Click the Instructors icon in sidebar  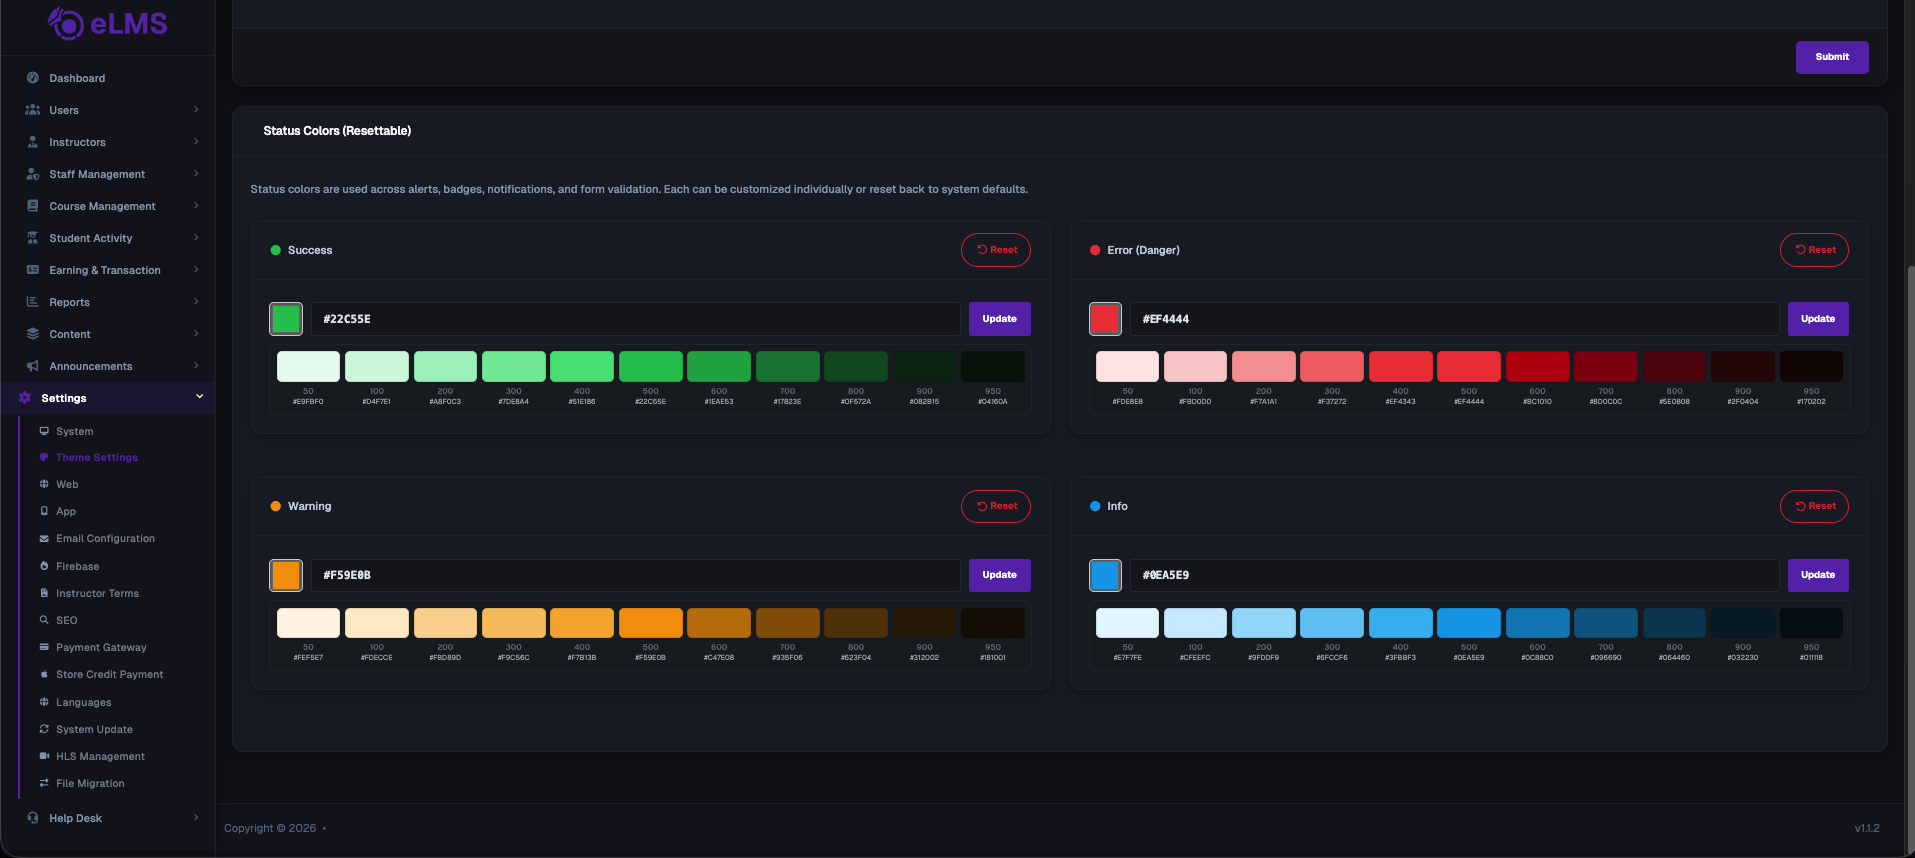click(33, 142)
